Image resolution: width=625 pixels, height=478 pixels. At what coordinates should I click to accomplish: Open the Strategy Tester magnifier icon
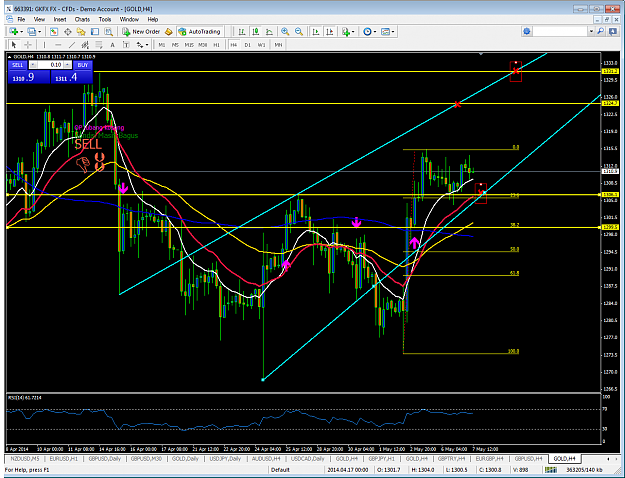pyautogui.click(x=108, y=31)
